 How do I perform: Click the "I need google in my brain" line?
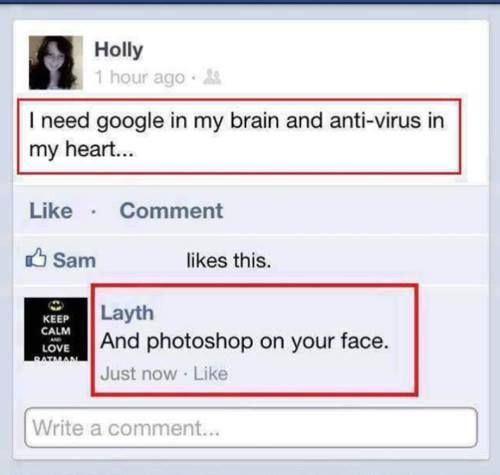(x=237, y=121)
